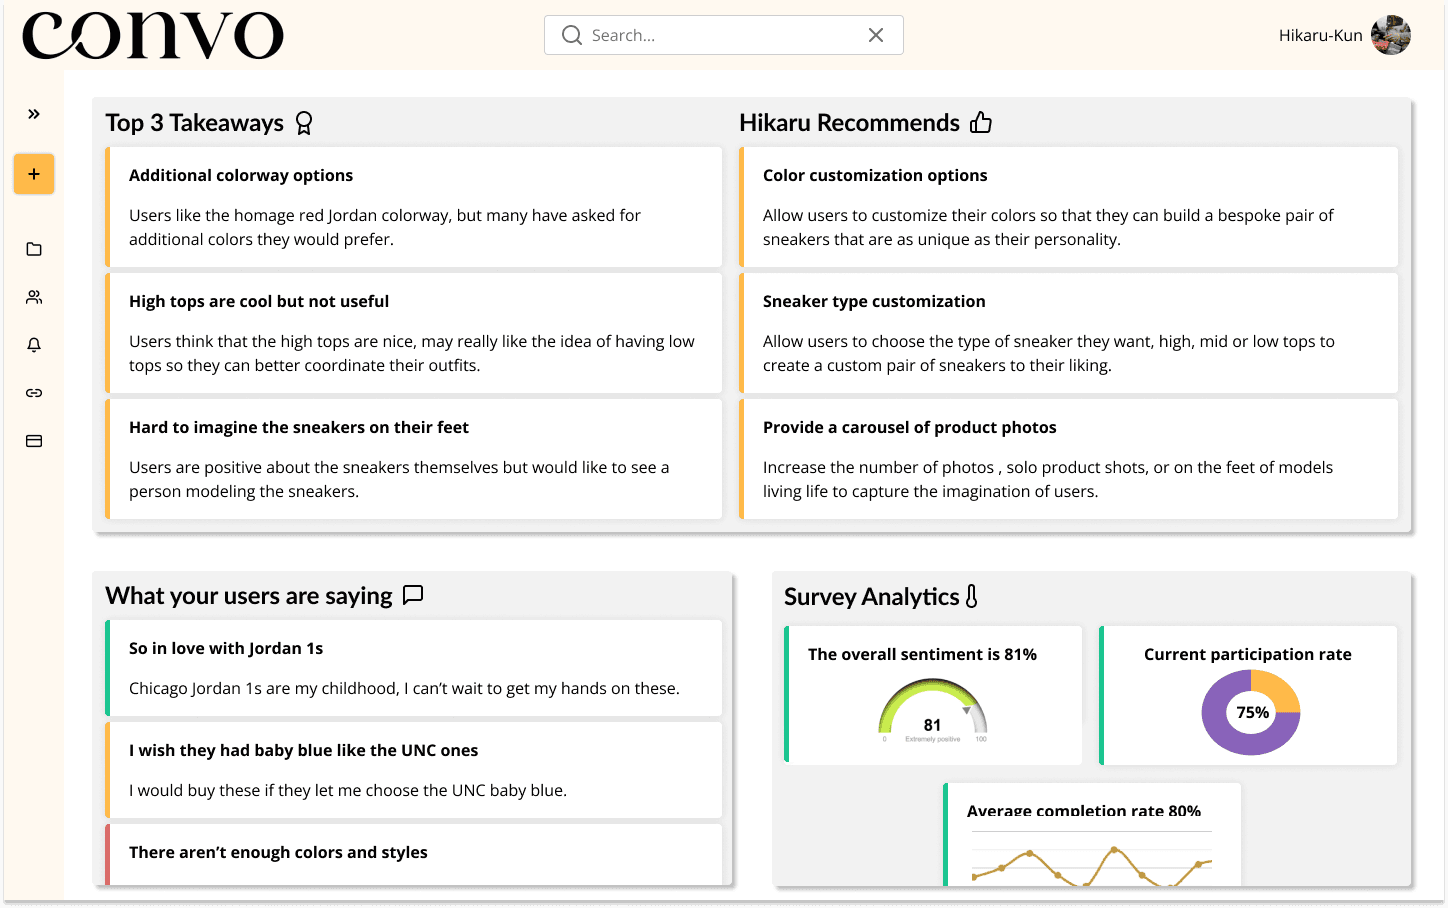Create a new item with the plus icon
Image resolution: width=1448 pixels, height=908 pixels.
33,173
